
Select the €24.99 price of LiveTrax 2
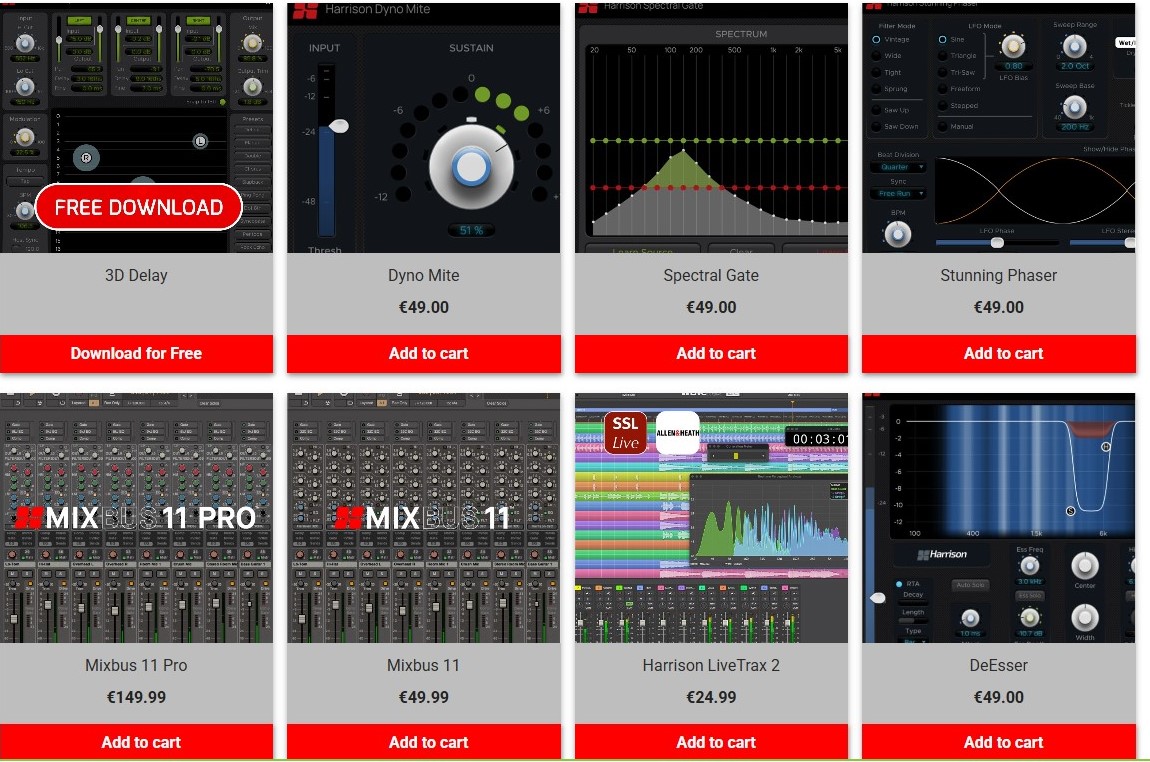(711, 697)
